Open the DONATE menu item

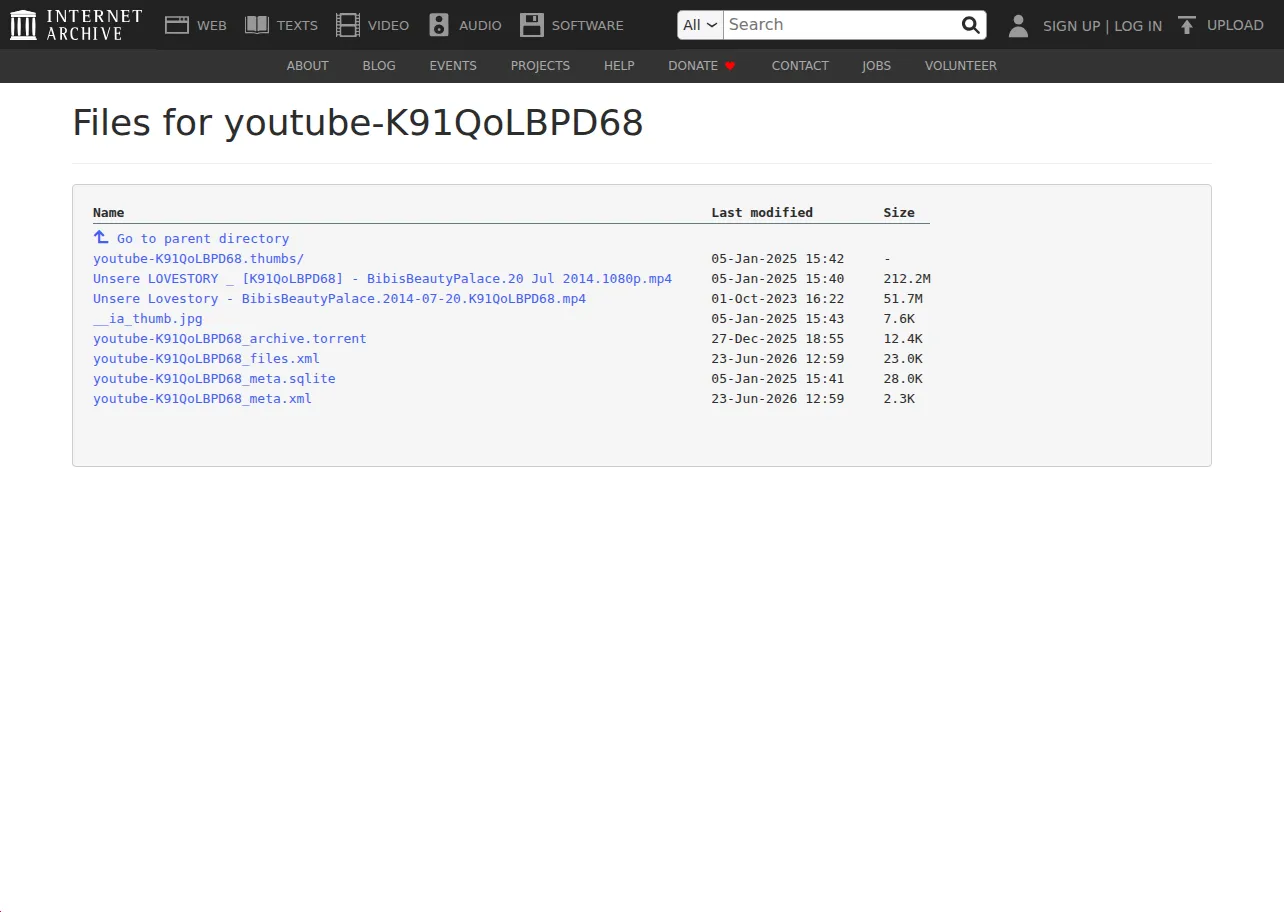coord(693,66)
